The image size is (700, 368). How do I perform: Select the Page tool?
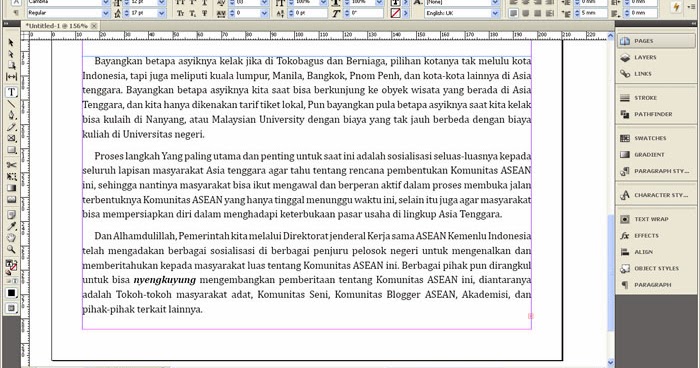[11, 65]
